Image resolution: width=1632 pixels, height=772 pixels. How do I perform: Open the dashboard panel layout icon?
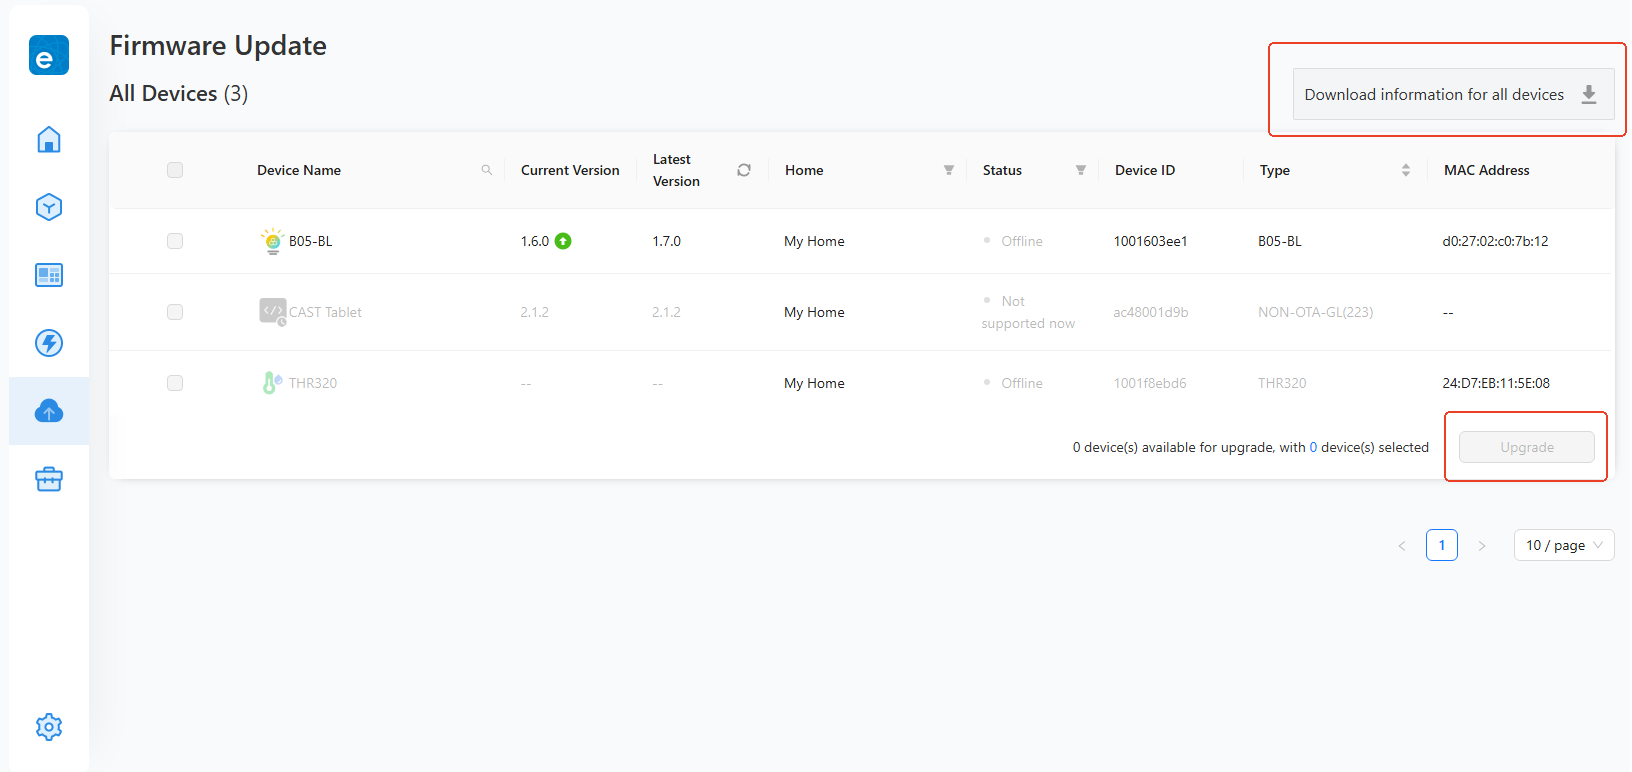pos(48,275)
